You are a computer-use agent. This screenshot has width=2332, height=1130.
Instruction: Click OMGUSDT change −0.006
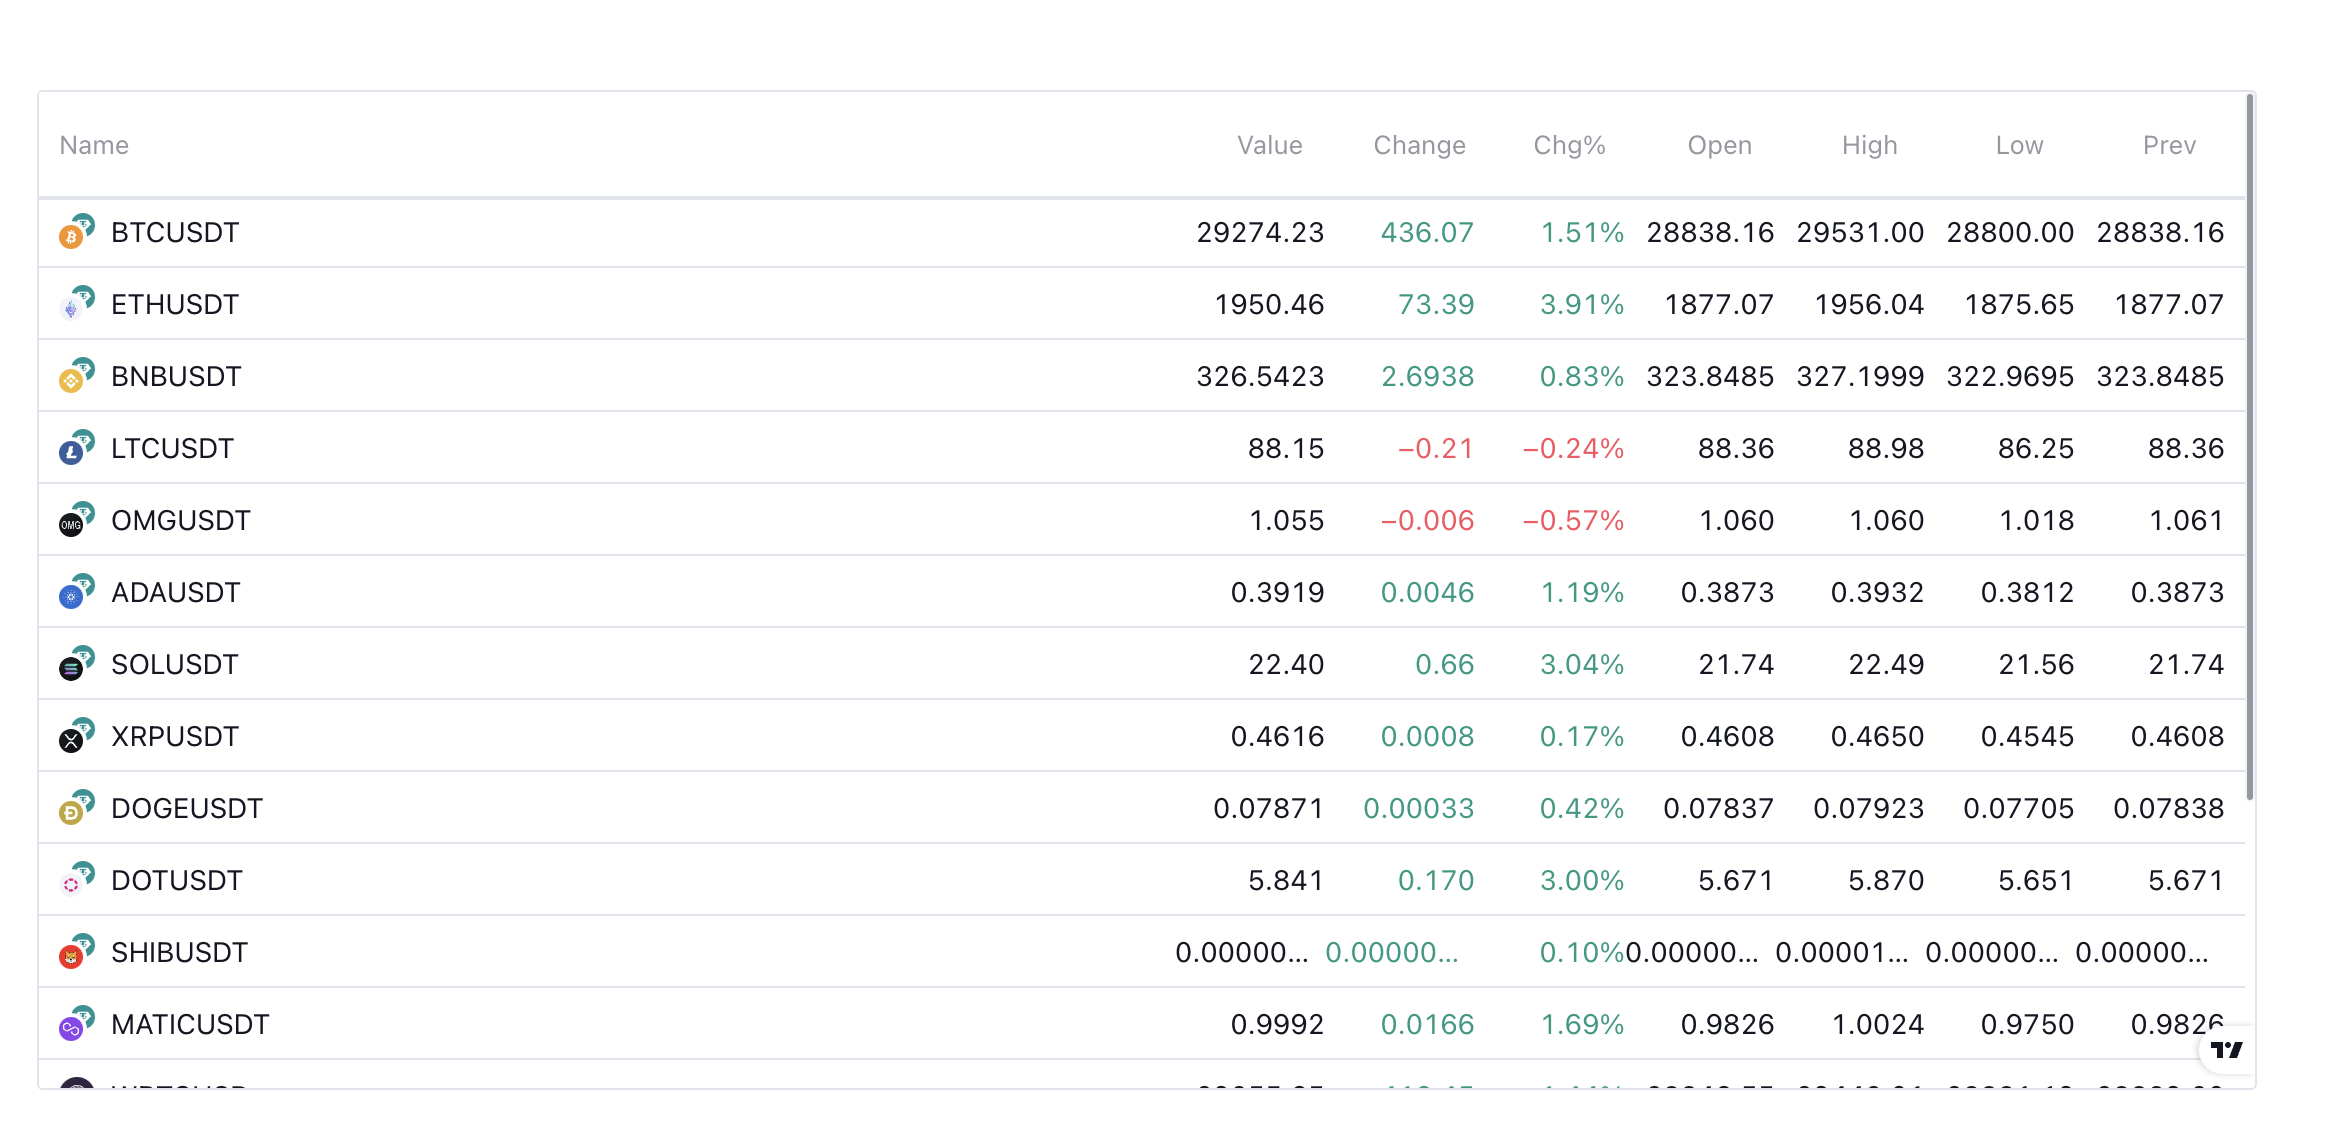click(1427, 520)
